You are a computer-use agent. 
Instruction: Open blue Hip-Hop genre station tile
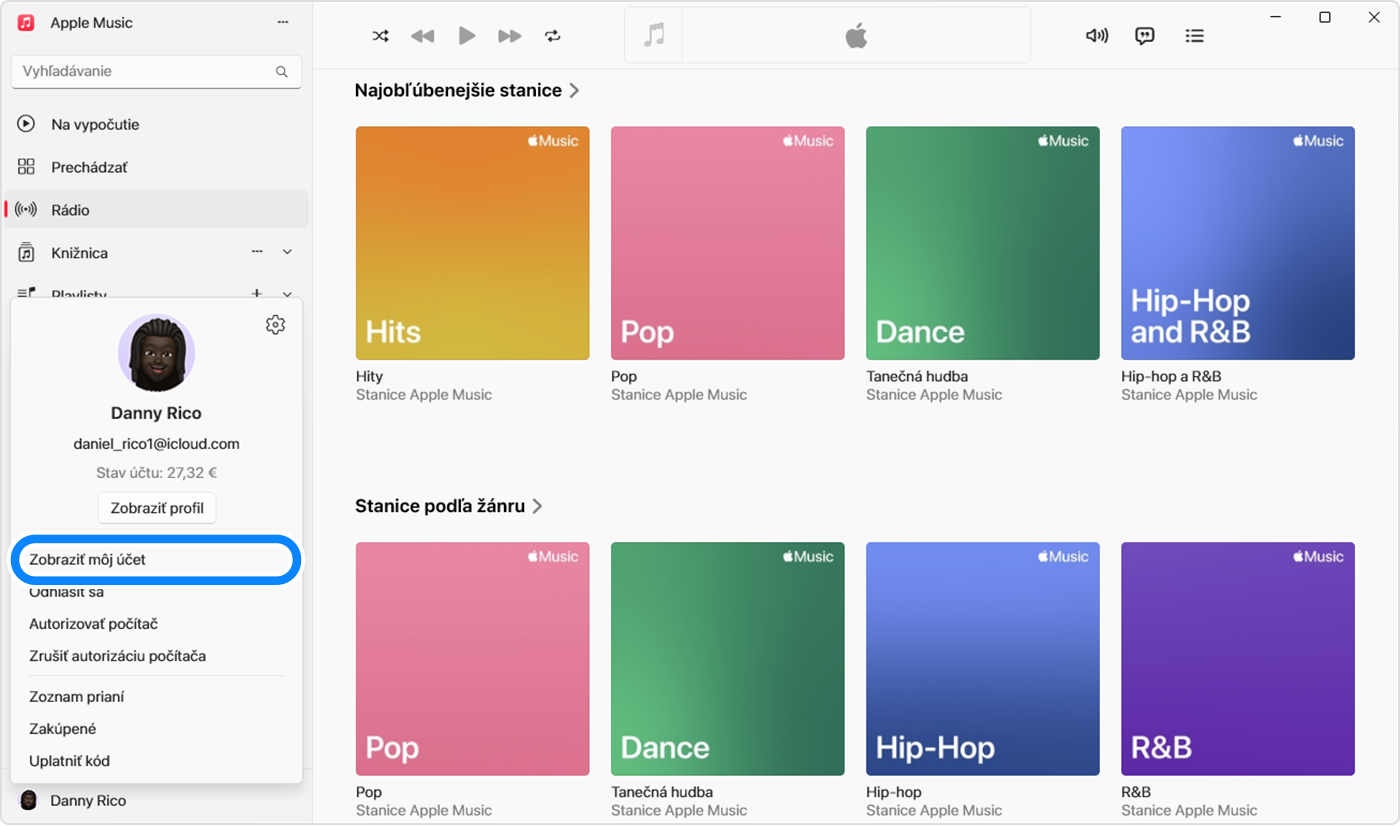point(983,659)
